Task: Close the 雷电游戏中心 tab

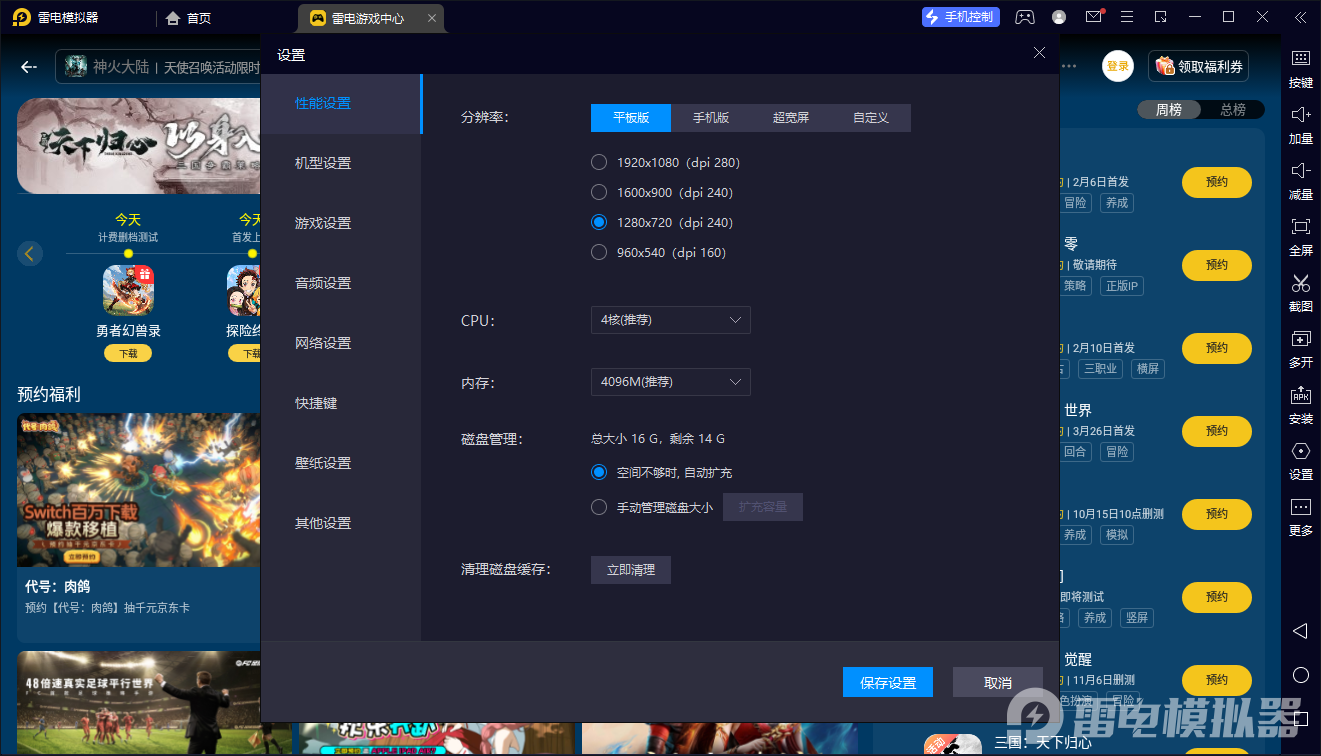Action: tap(431, 18)
